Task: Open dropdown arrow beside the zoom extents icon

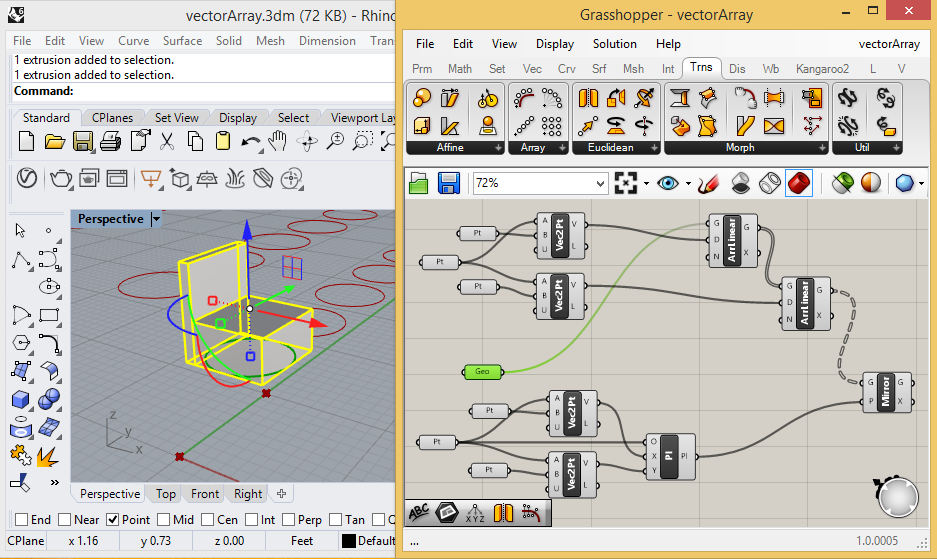Action: pyautogui.click(x=646, y=184)
